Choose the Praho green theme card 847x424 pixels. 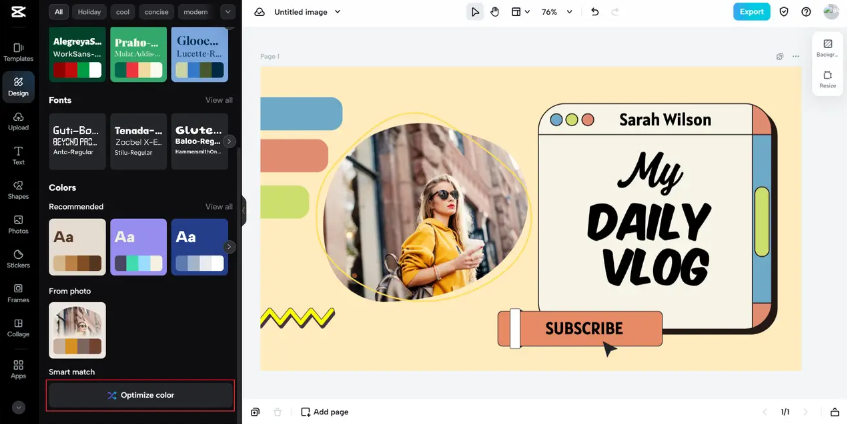138,54
